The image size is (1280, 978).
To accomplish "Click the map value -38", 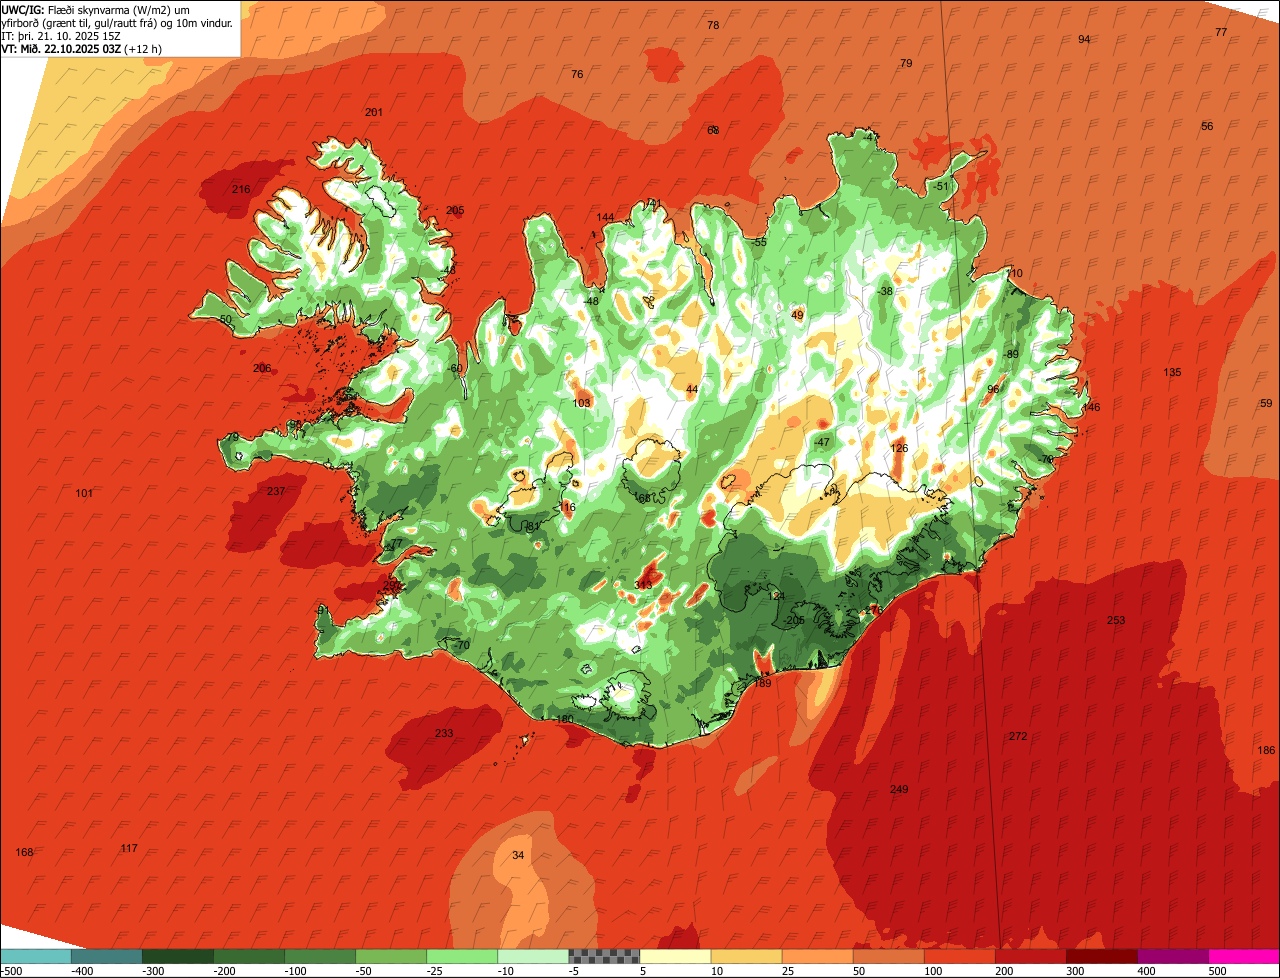I will (885, 291).
